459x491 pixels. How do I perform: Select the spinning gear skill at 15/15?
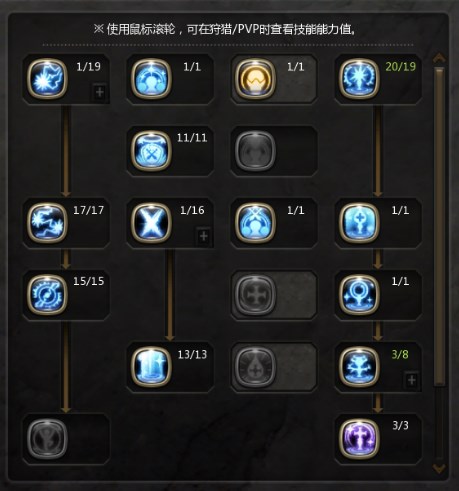pyautogui.click(x=47, y=295)
